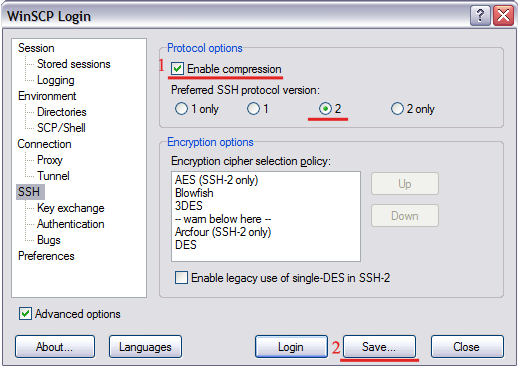
Task: Click the help question mark icon
Action: pos(480,15)
